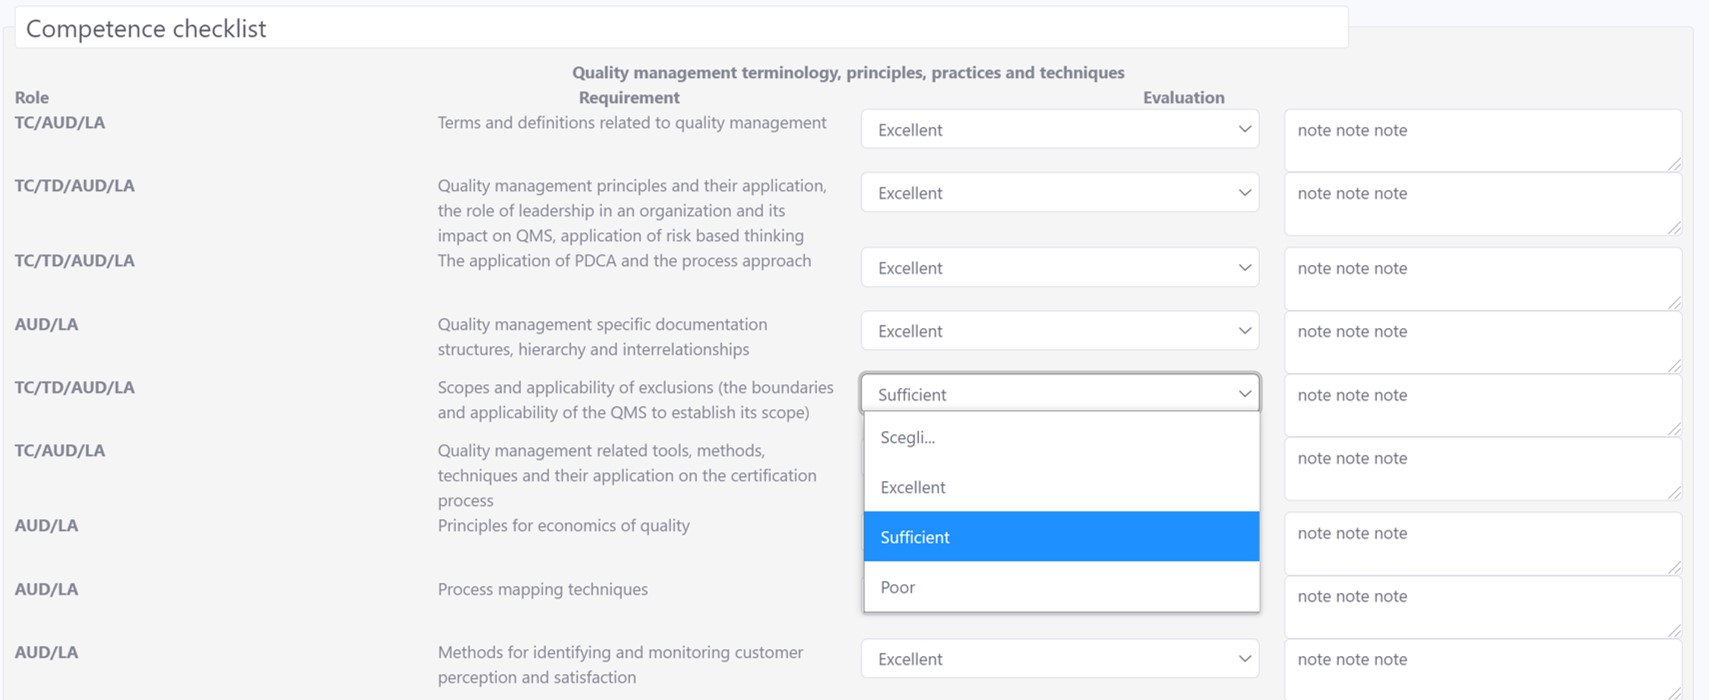The height and width of the screenshot is (700, 1709).
Task: Pick the highlighted "Sufficient" option
Action: click(1060, 537)
